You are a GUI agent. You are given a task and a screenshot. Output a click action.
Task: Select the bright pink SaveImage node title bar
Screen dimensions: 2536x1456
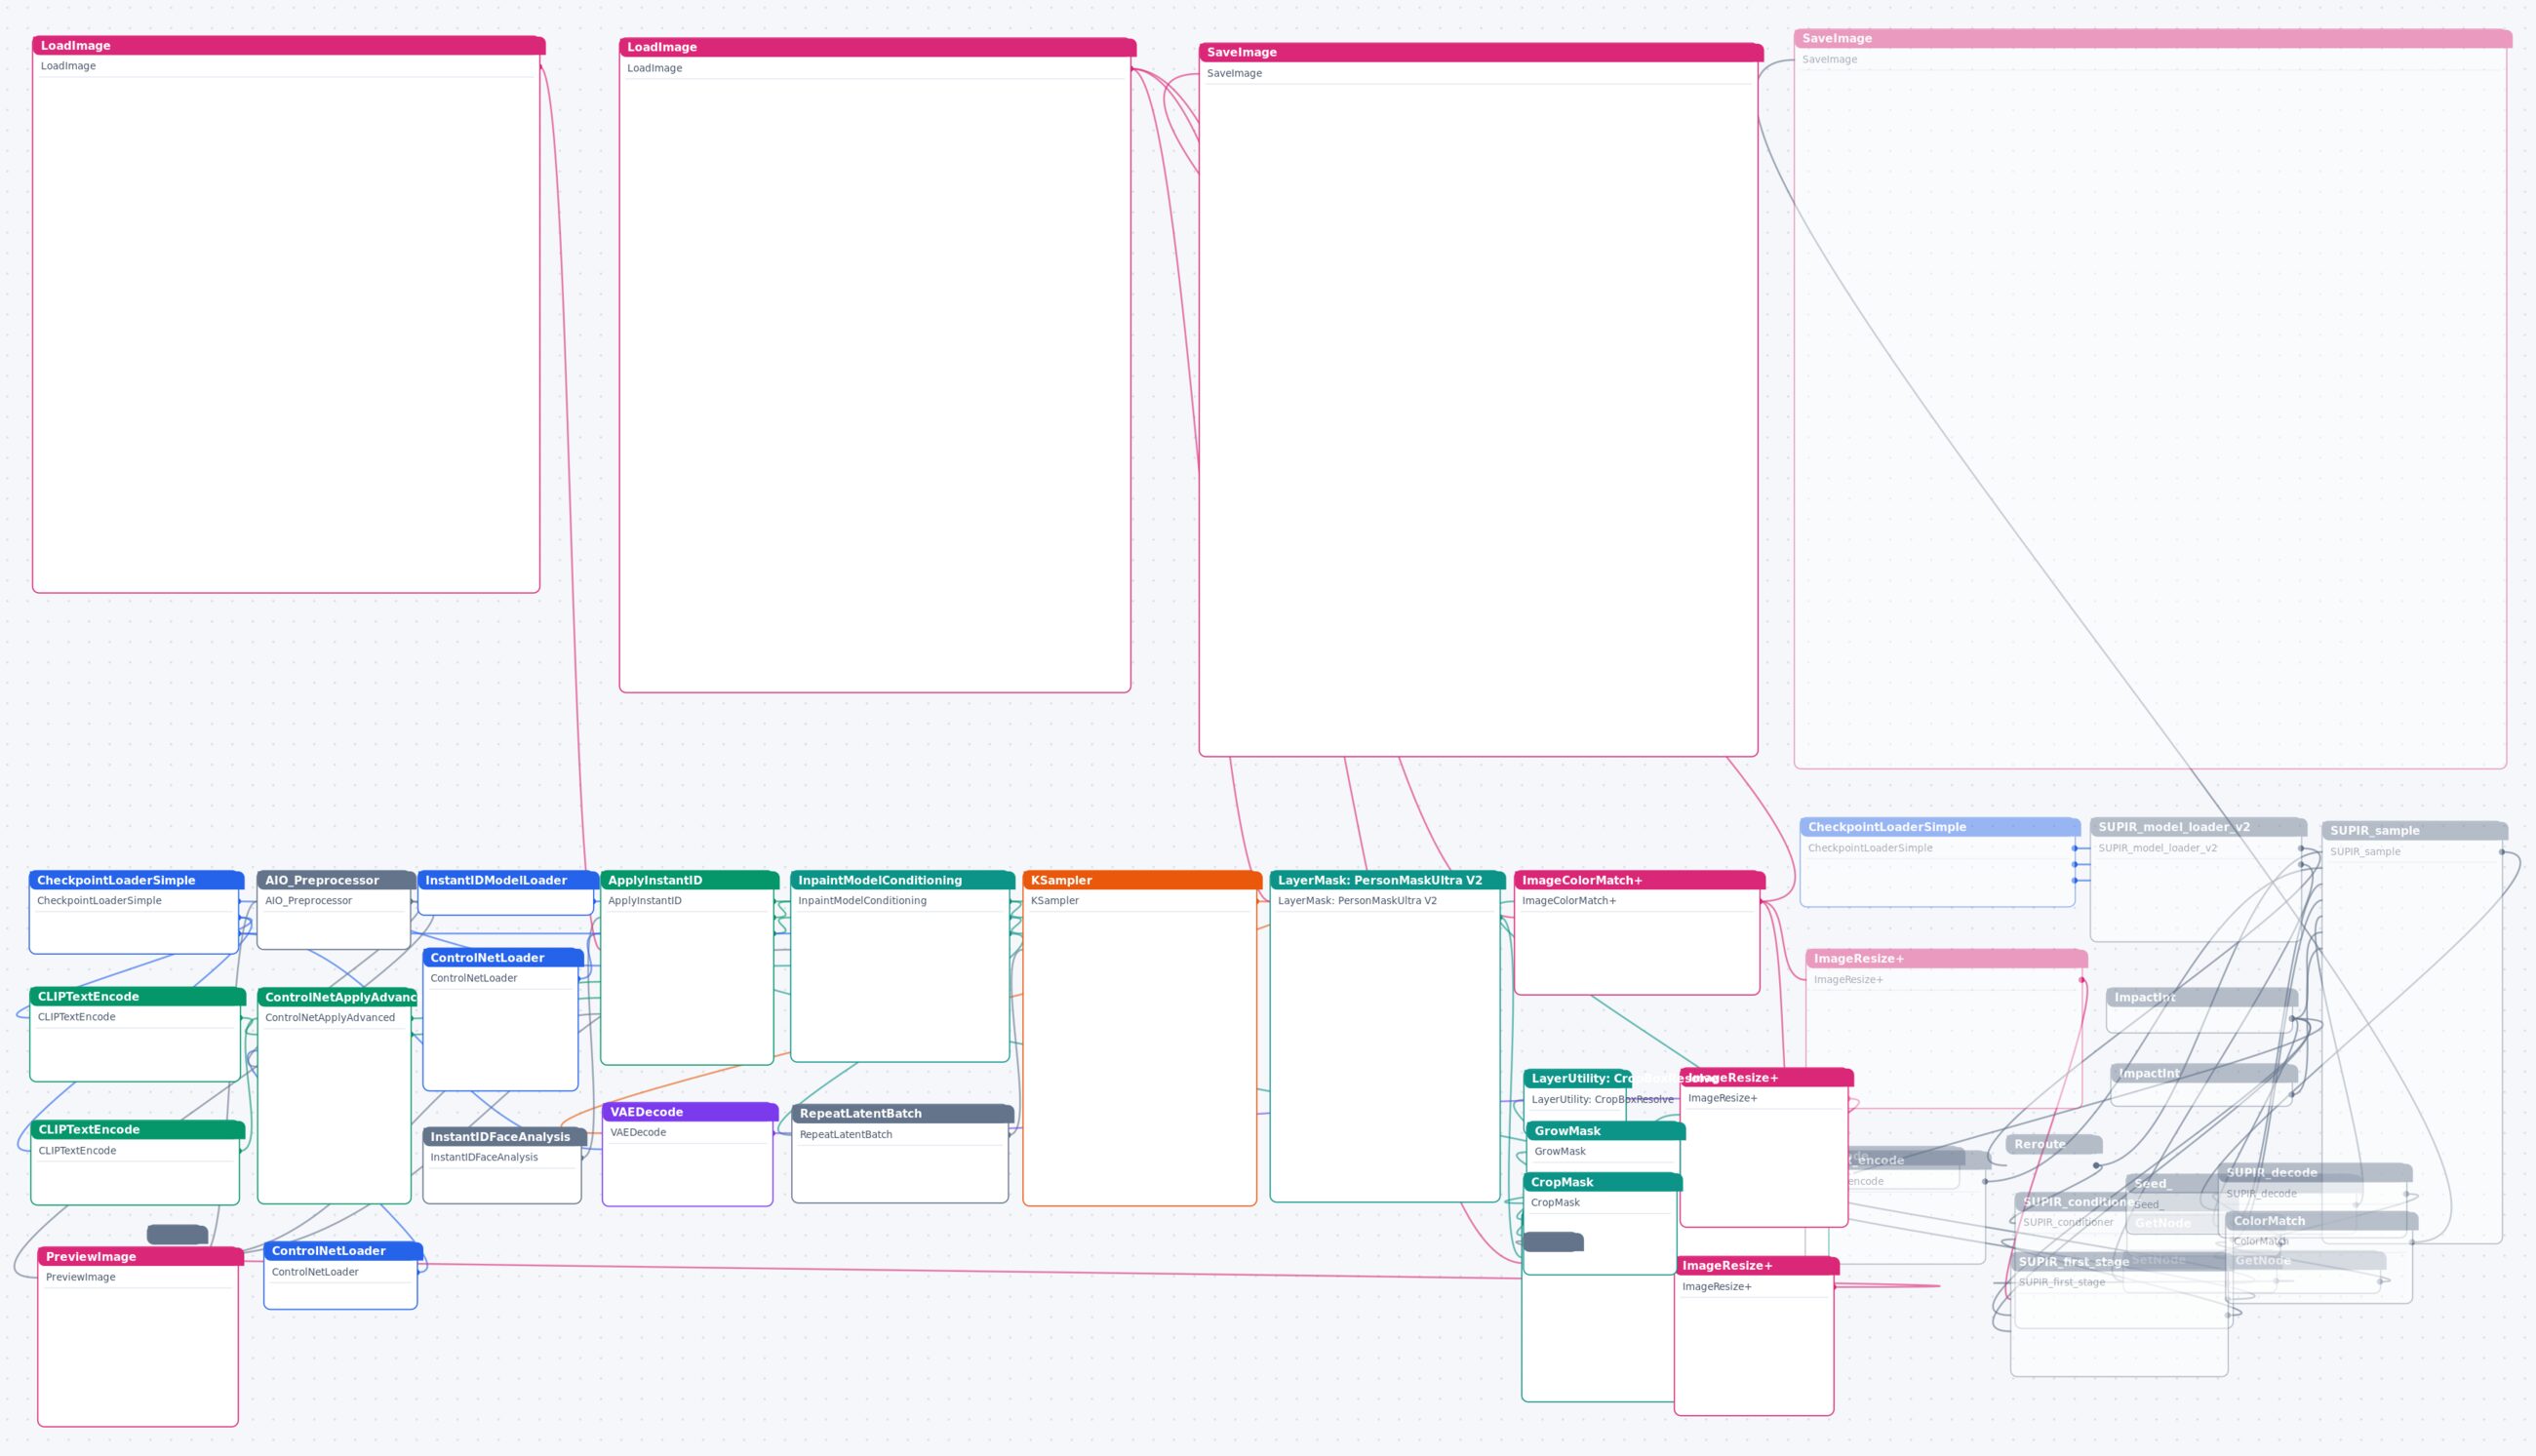tap(1479, 52)
